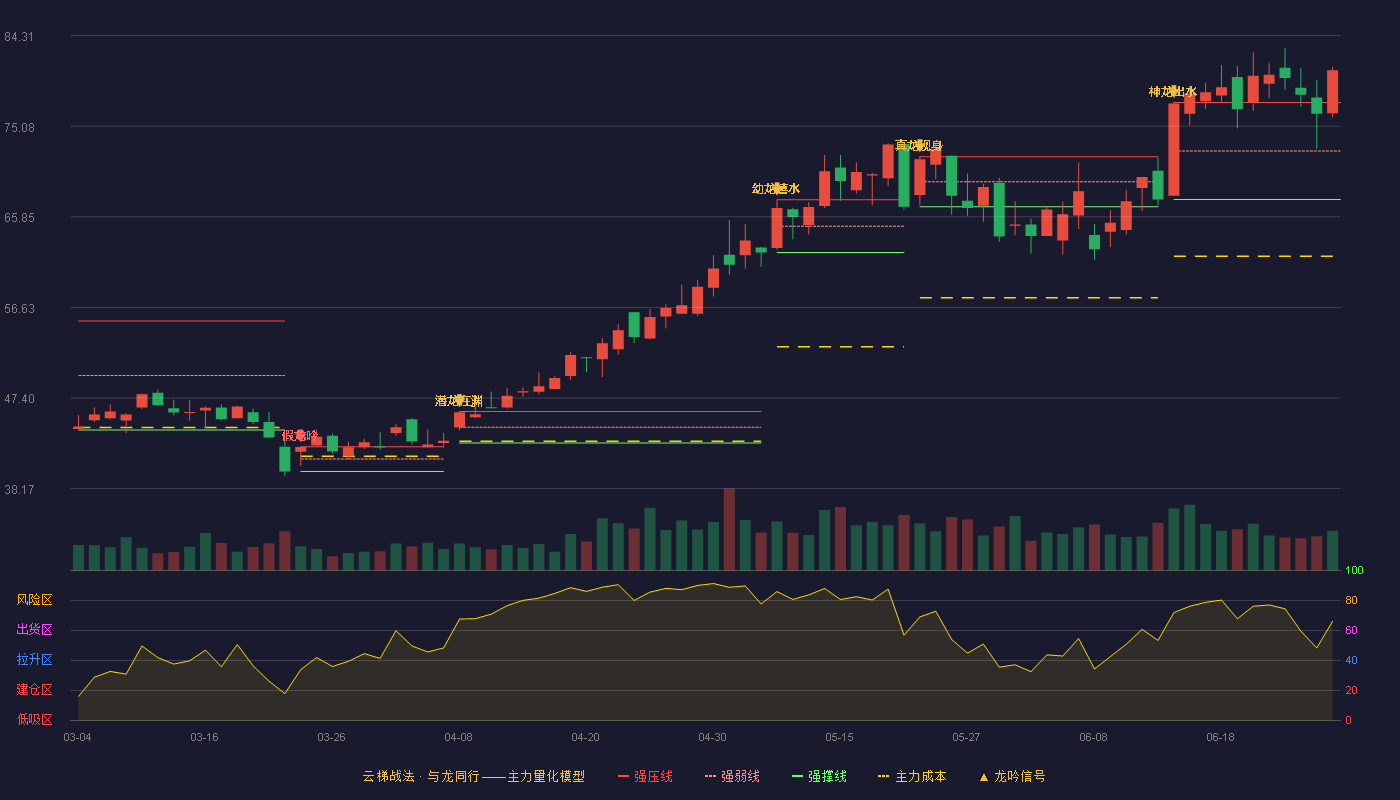Click the 100 indicator scale value
This screenshot has height=800, width=1400.
(x=1354, y=571)
